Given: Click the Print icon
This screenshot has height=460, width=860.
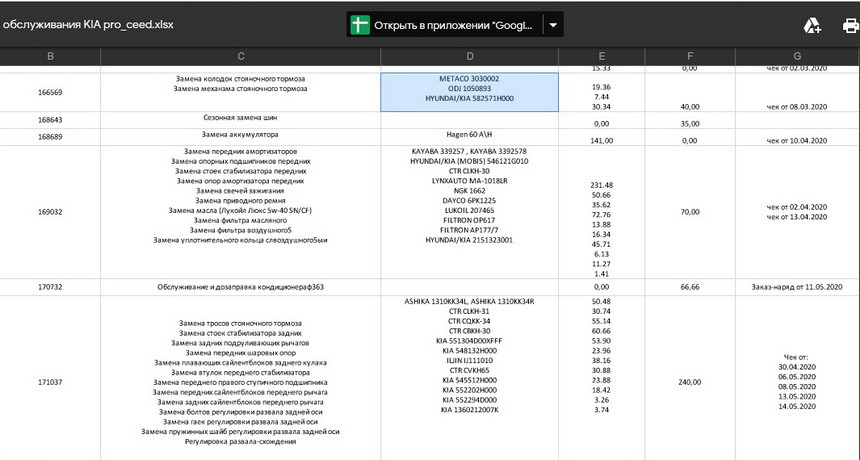Looking at the screenshot, I should [x=851, y=25].
